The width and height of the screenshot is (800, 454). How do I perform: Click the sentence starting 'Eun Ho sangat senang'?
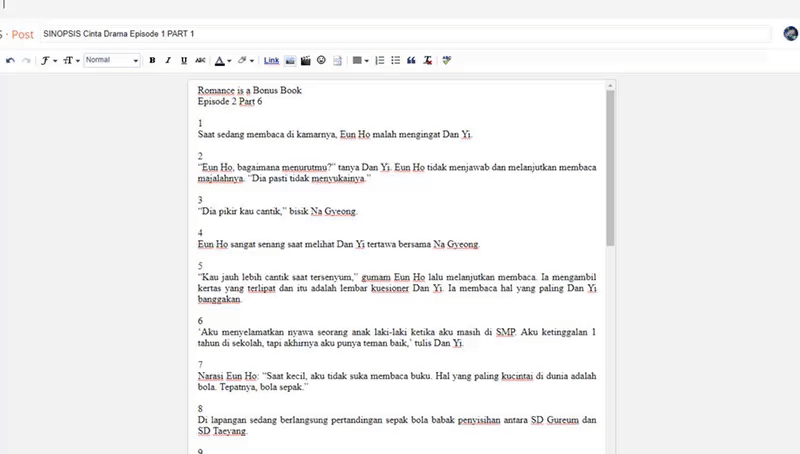[x=339, y=244]
